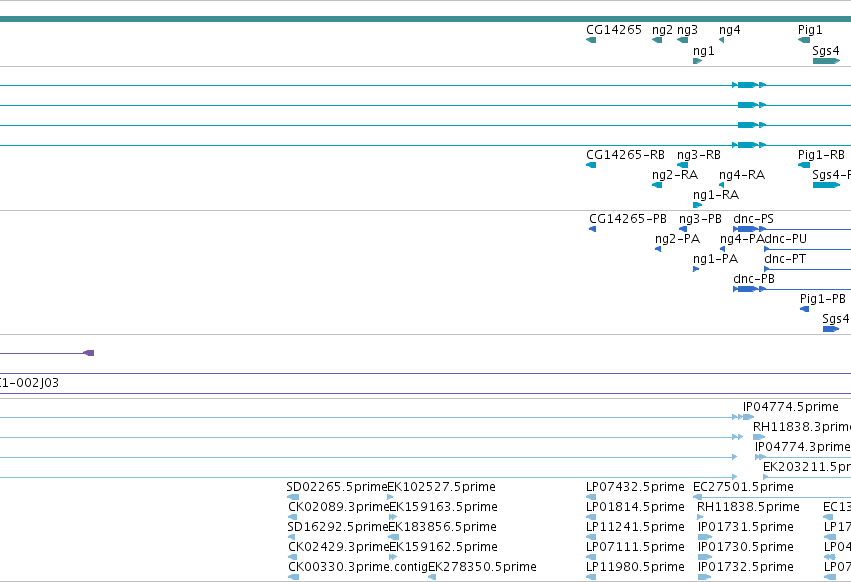The width and height of the screenshot is (851, 582).
Task: Select the LP07432.5prime EST
Action: [591, 497]
